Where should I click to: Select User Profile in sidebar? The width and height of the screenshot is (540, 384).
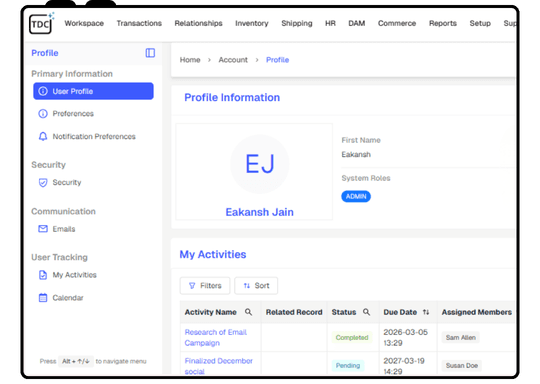pos(93,91)
